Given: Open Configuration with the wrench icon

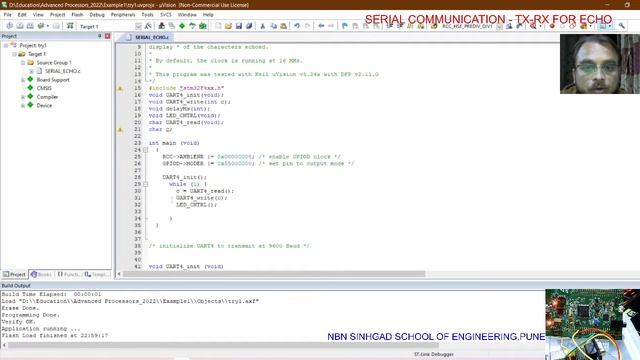Looking at the screenshot, I should [622, 26].
